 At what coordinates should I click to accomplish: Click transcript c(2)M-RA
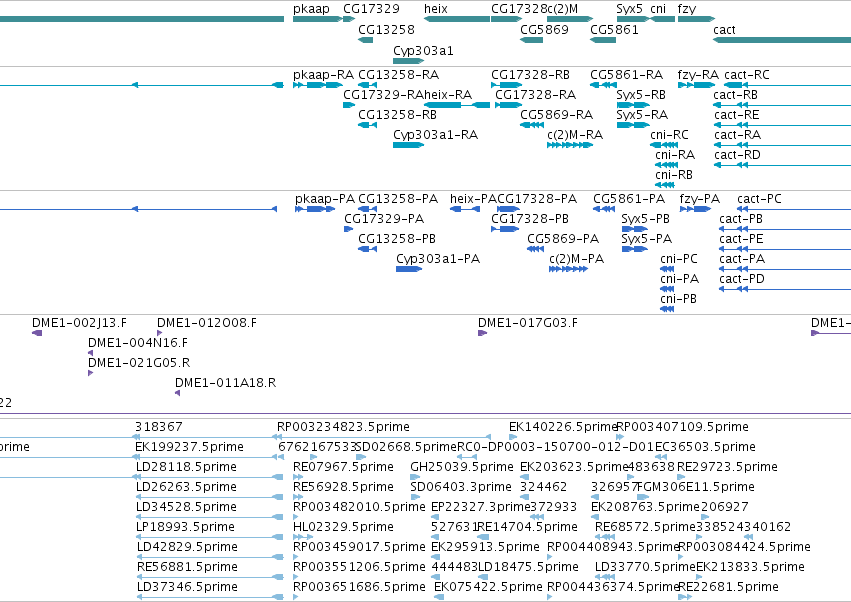tap(575, 135)
